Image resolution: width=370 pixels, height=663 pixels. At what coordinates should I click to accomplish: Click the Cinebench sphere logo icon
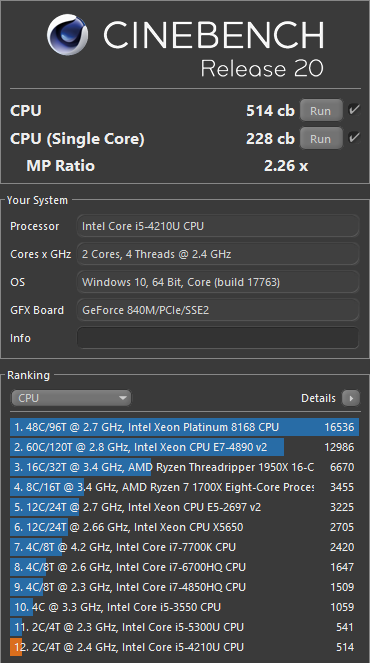point(68,35)
